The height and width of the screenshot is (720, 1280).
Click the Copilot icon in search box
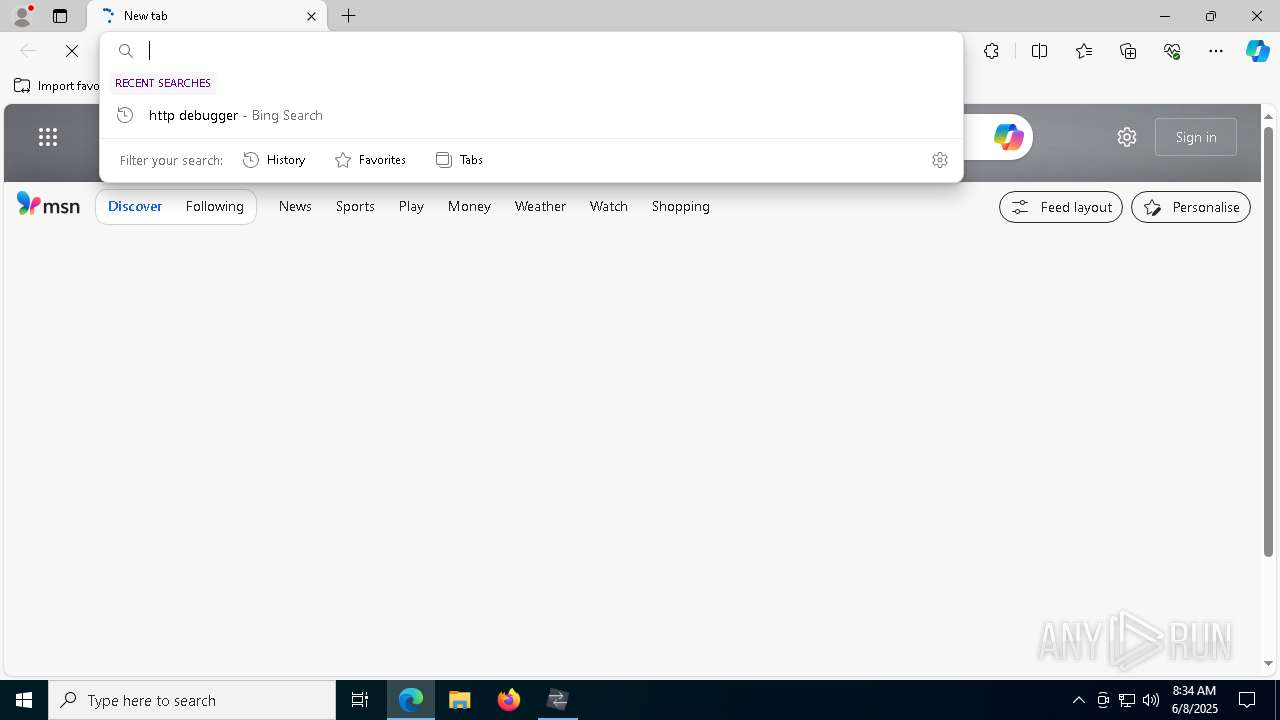pos(1008,137)
